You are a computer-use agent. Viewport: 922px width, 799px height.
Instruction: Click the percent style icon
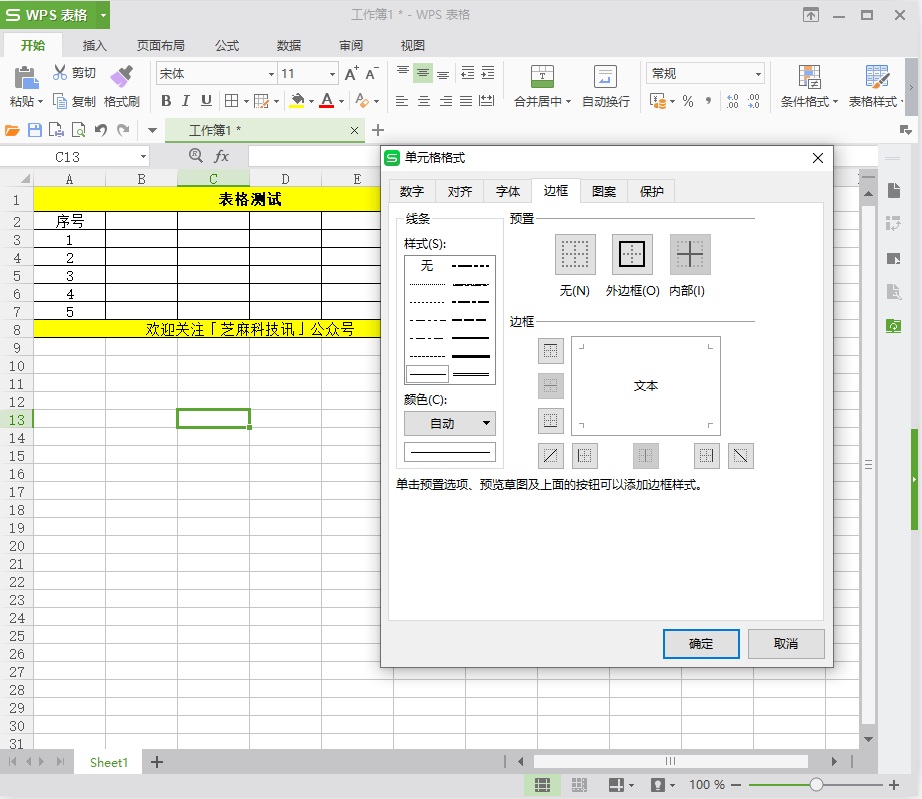(688, 101)
